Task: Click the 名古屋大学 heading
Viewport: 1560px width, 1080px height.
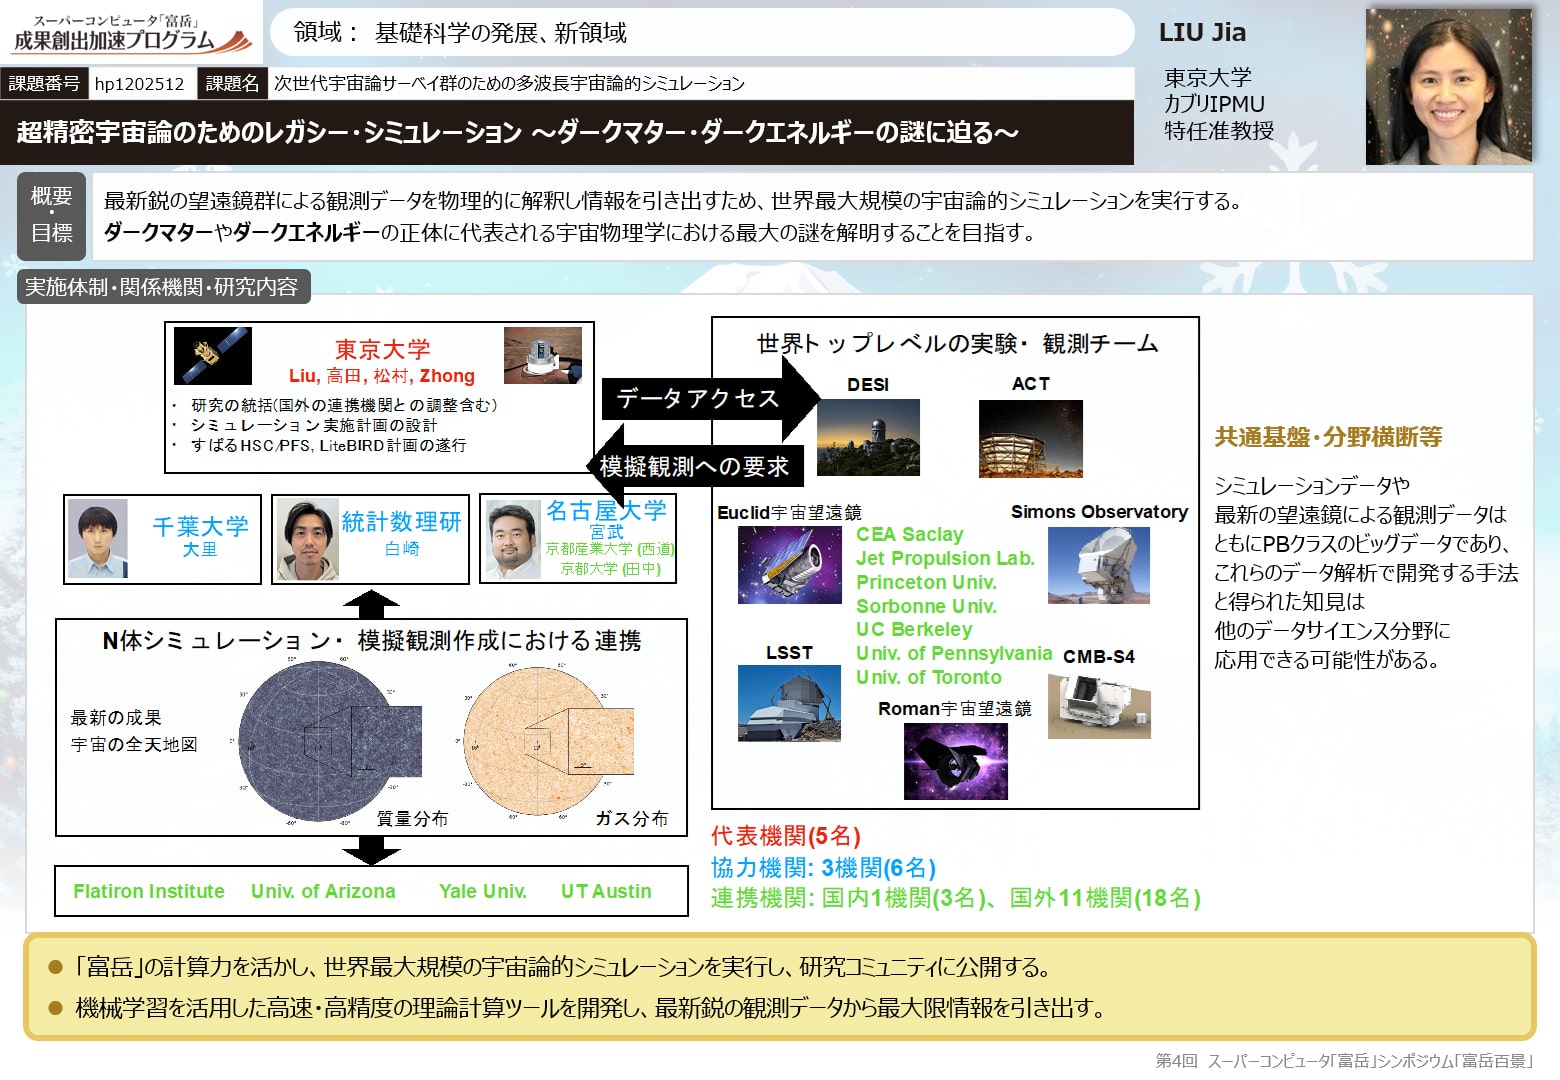Action: click(x=606, y=510)
